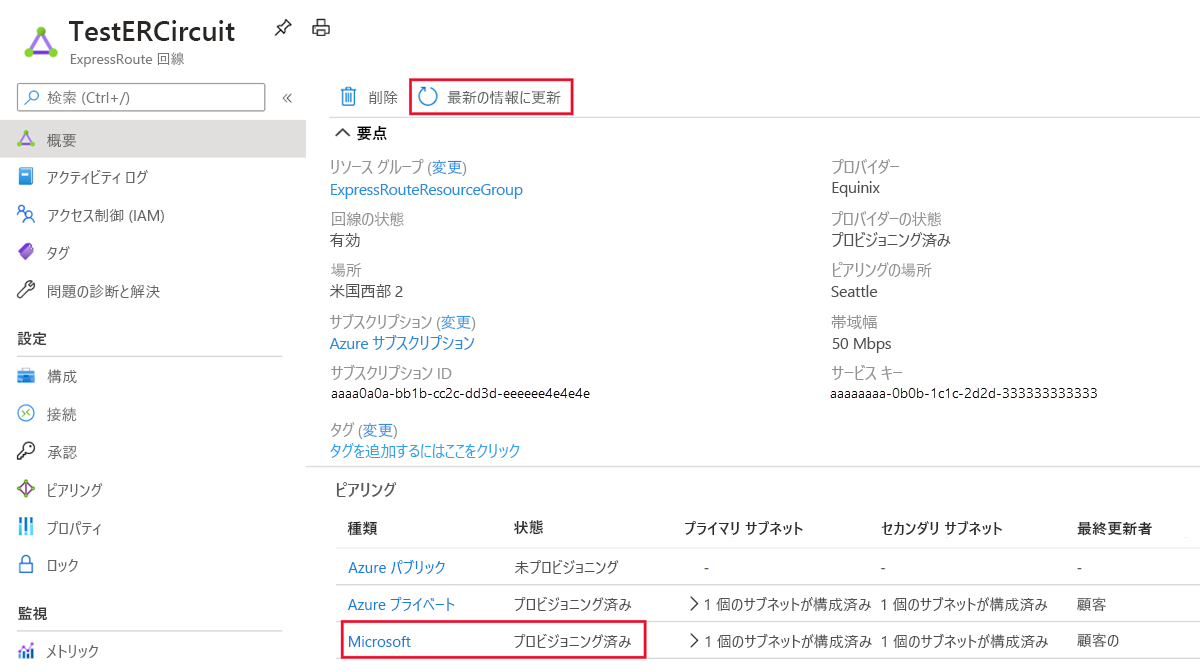Screen dimensions: 1200x672
Task: Open the Azure パブリック peering link
Action: [397, 567]
